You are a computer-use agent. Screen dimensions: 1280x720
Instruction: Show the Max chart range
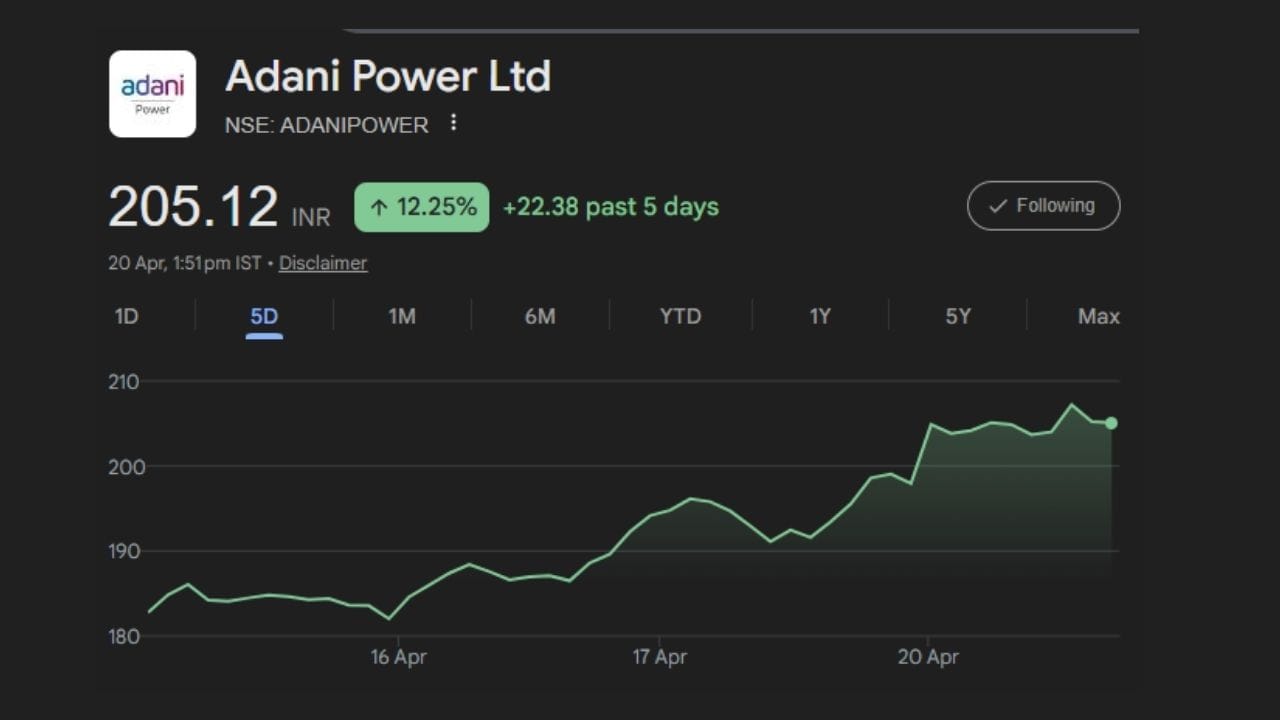point(1098,317)
